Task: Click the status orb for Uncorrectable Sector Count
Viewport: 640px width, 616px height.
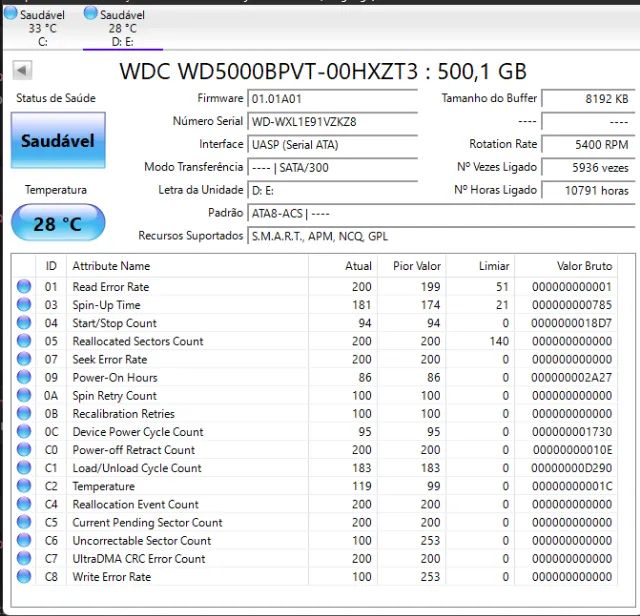Action: (x=24, y=540)
